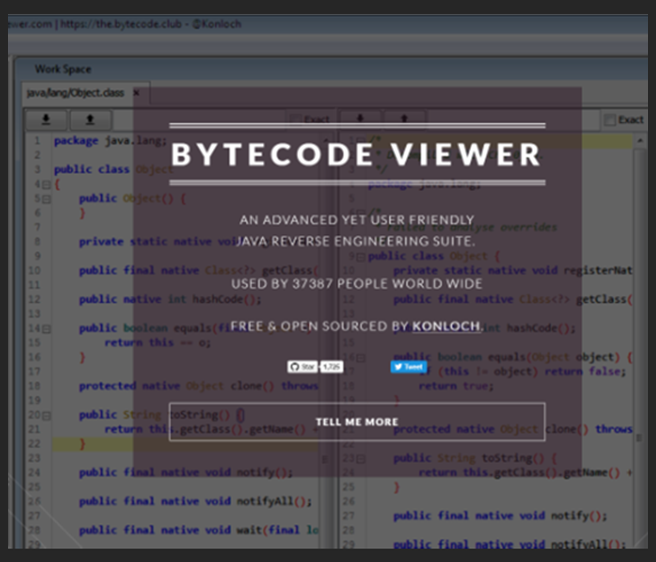Star the project via GitHub Star button
The width and height of the screenshot is (656, 562).
point(302,367)
